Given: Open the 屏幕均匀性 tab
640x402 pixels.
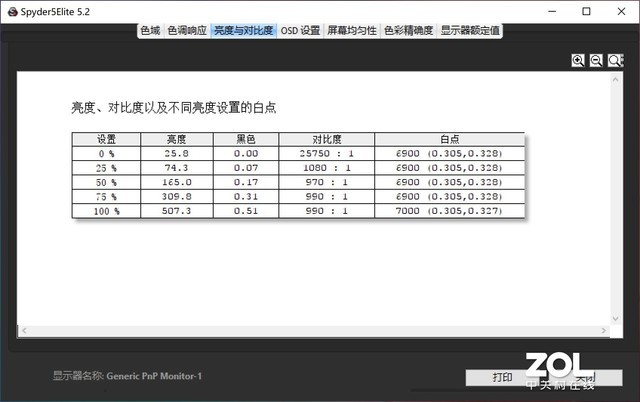Looking at the screenshot, I should click(352, 31).
